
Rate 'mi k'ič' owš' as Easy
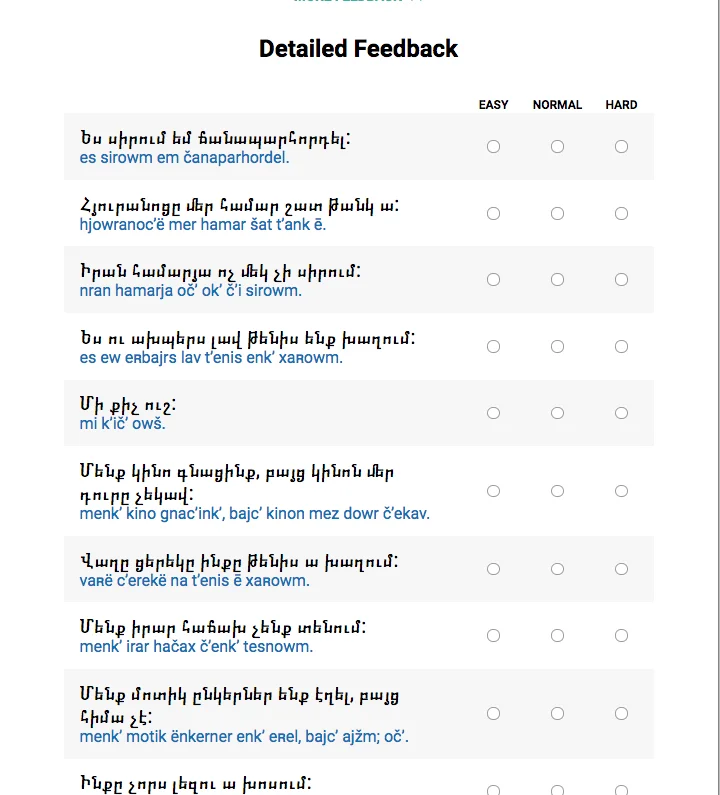493,413
